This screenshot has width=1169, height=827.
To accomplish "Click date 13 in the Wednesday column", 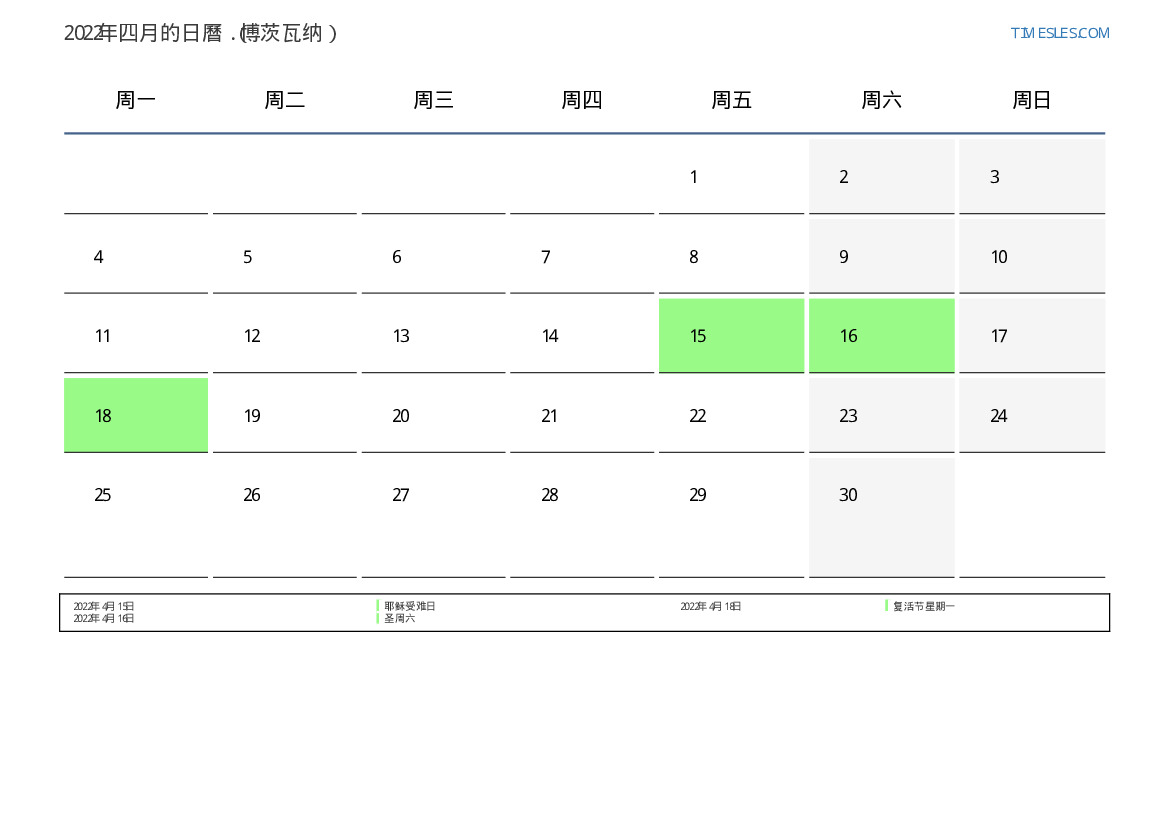I will (433, 336).
